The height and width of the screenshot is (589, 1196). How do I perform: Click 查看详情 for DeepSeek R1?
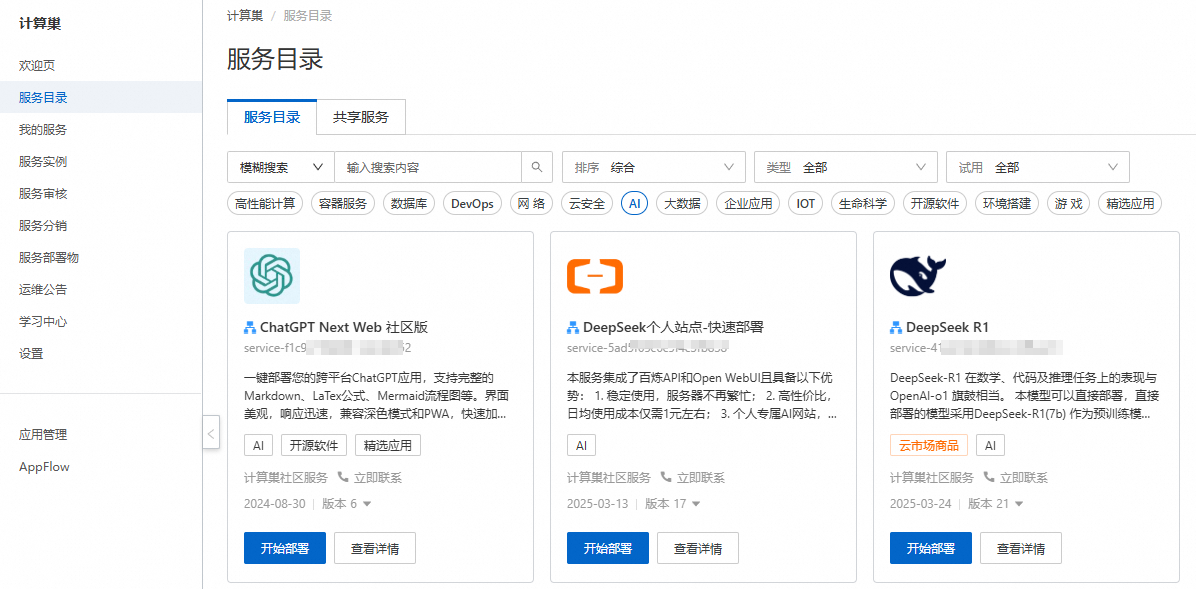(x=1021, y=548)
